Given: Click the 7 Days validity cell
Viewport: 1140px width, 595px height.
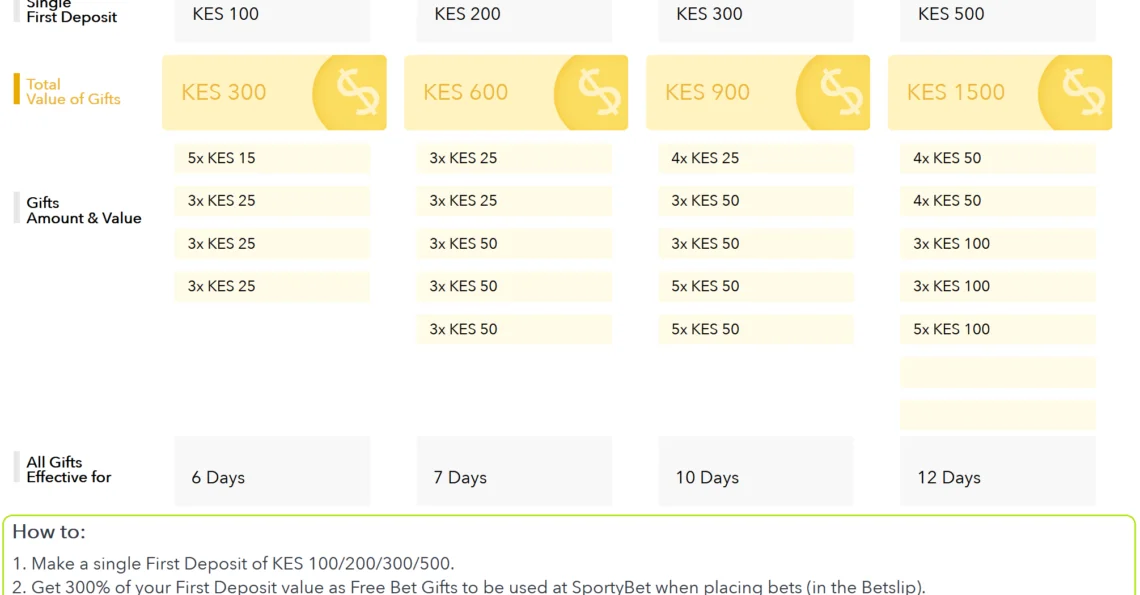Looking at the screenshot, I should (x=514, y=471).
